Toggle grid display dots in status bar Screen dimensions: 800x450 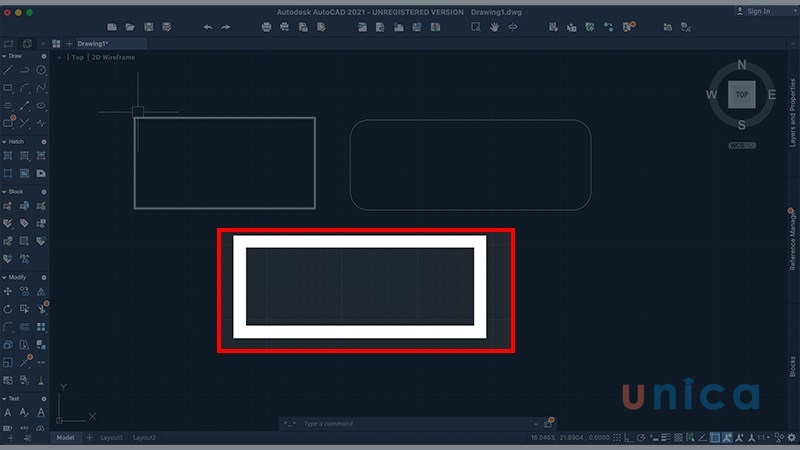(617, 438)
